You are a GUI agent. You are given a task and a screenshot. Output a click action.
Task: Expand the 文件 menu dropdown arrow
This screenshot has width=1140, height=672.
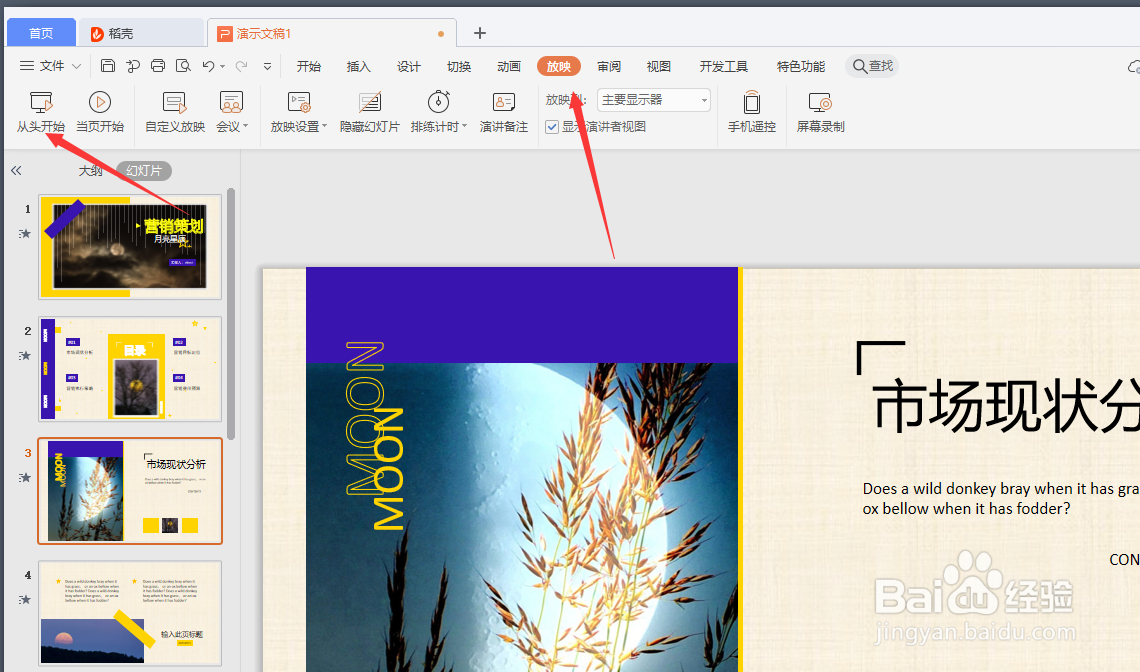click(x=76, y=66)
